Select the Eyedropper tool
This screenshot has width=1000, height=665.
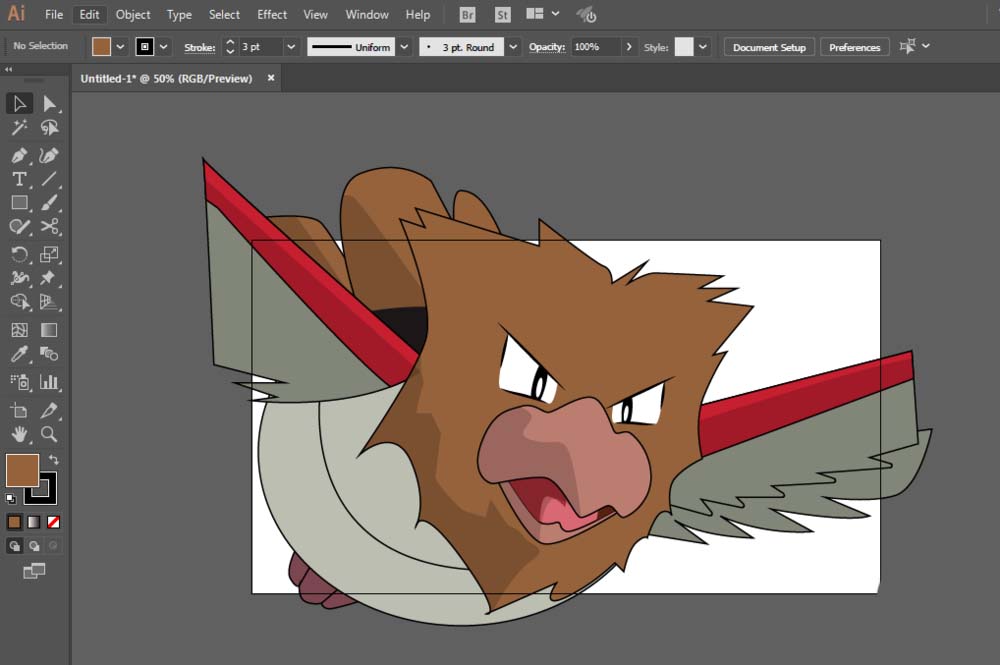point(19,353)
